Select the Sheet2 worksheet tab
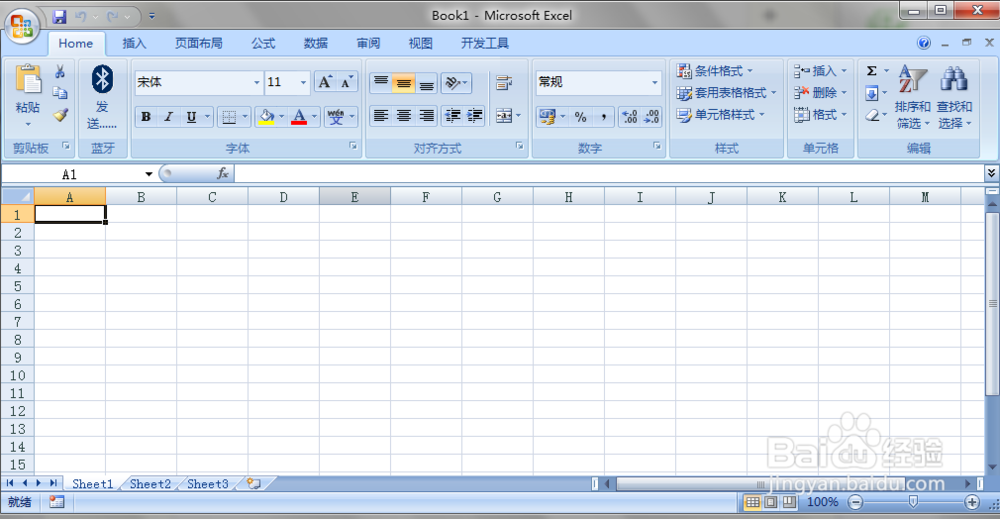1000x519 pixels. (151, 484)
